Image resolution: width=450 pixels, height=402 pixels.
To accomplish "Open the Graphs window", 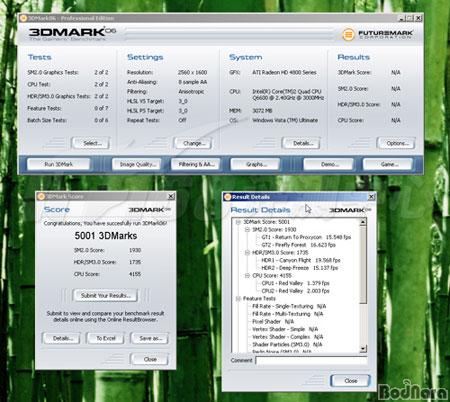I will coord(256,164).
